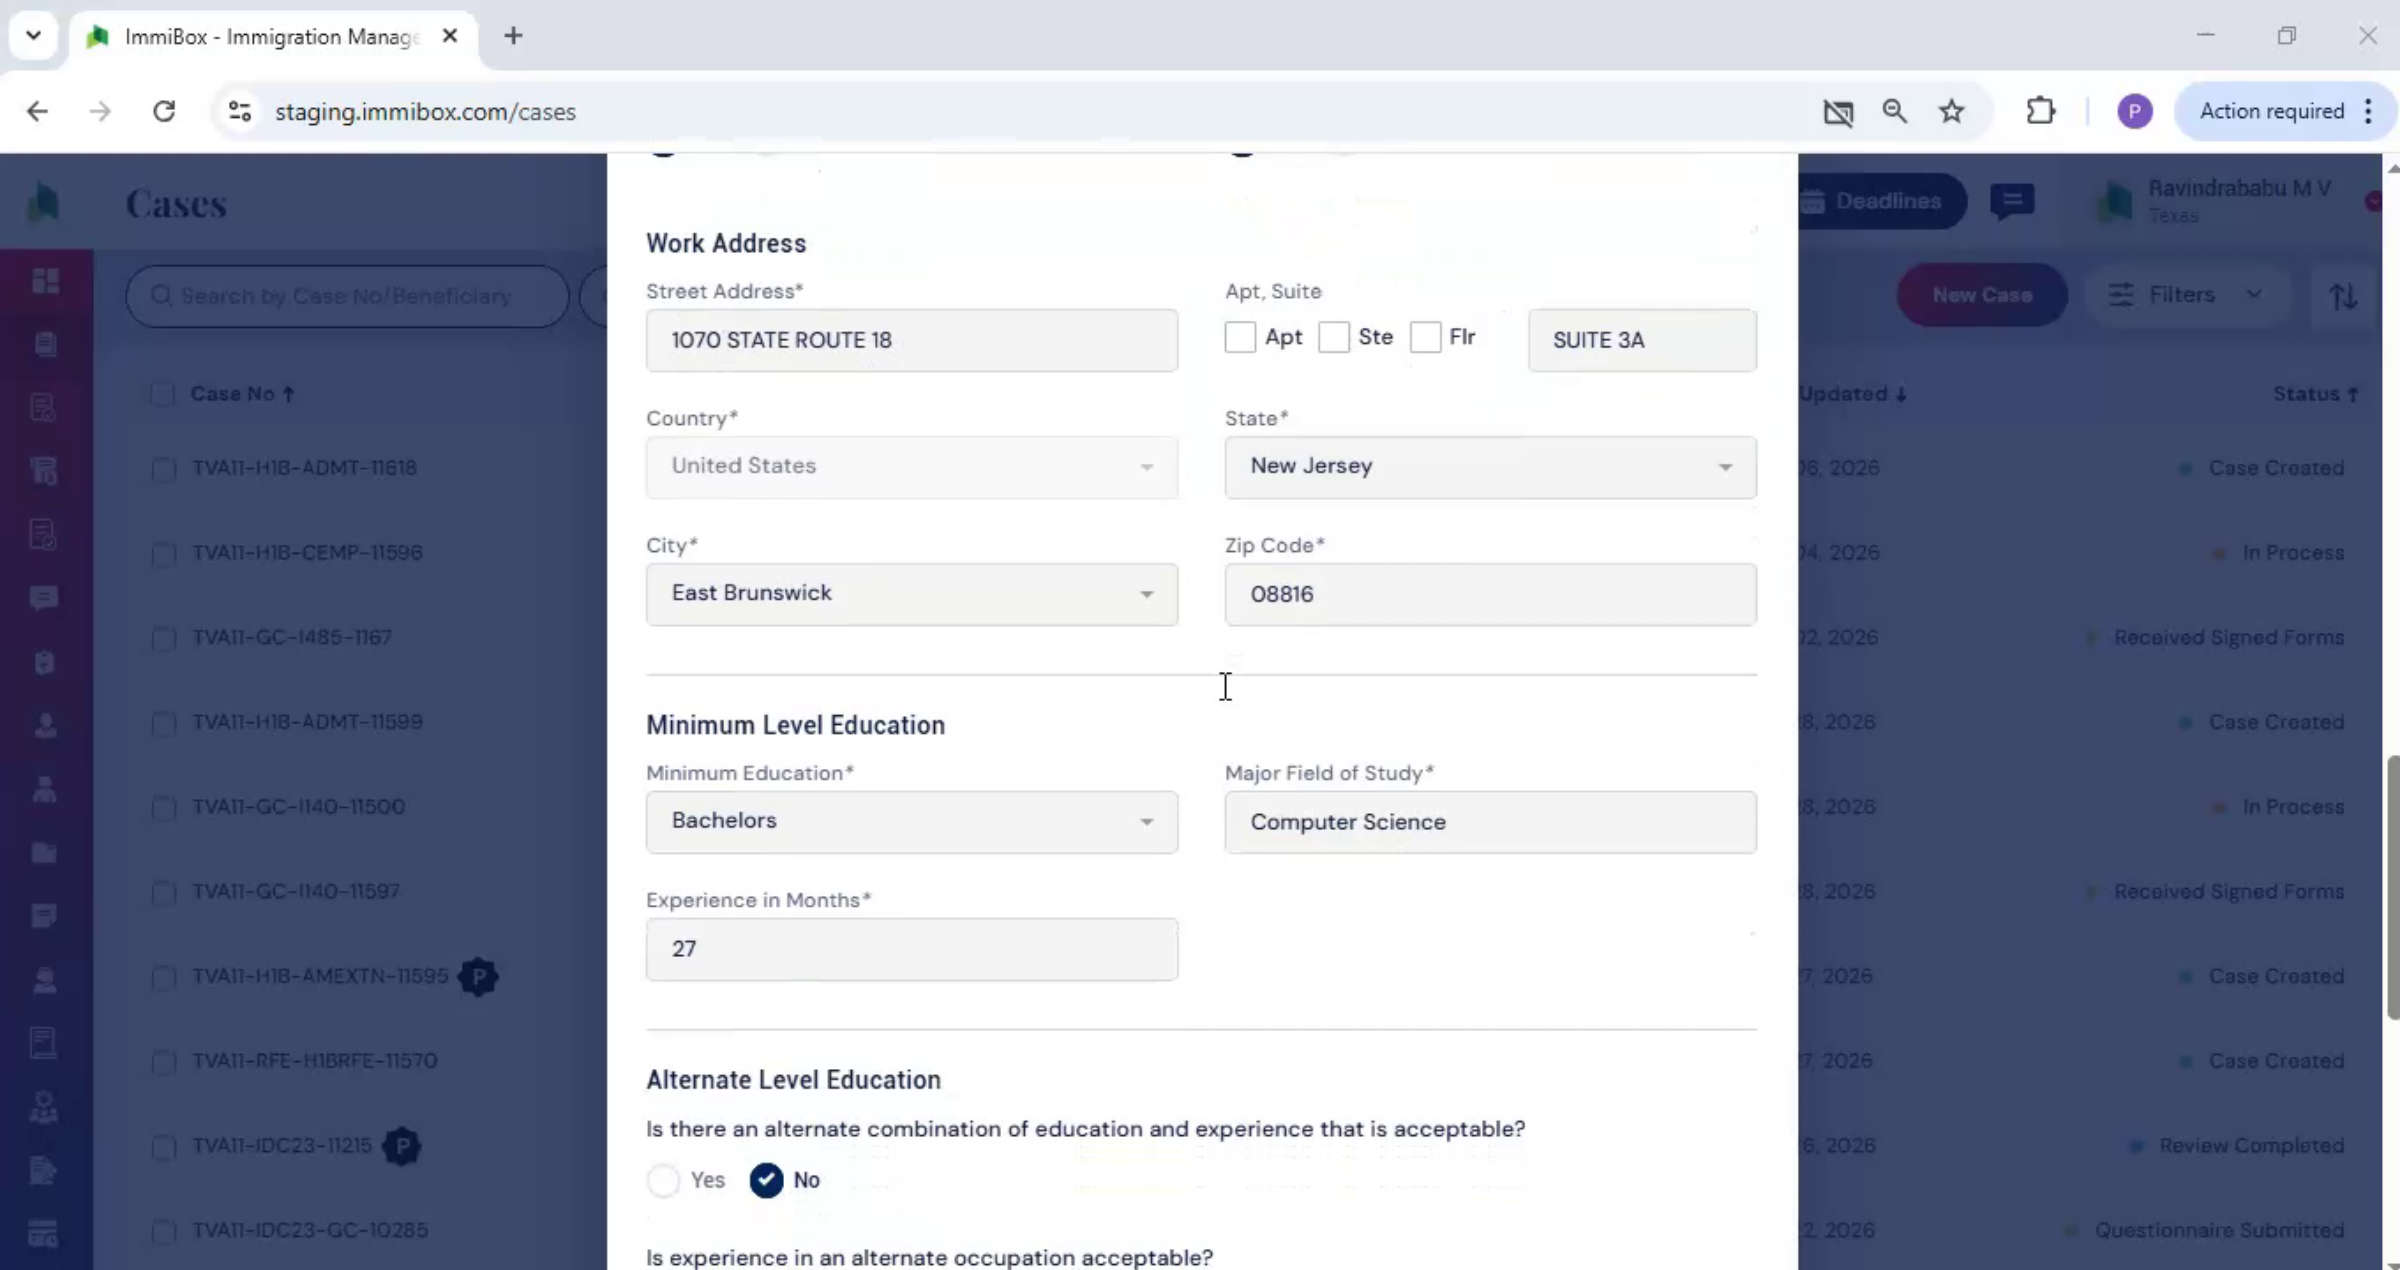The height and width of the screenshot is (1270, 2400).
Task: Open the City dropdown showing East Brunswick
Action: tap(912, 594)
